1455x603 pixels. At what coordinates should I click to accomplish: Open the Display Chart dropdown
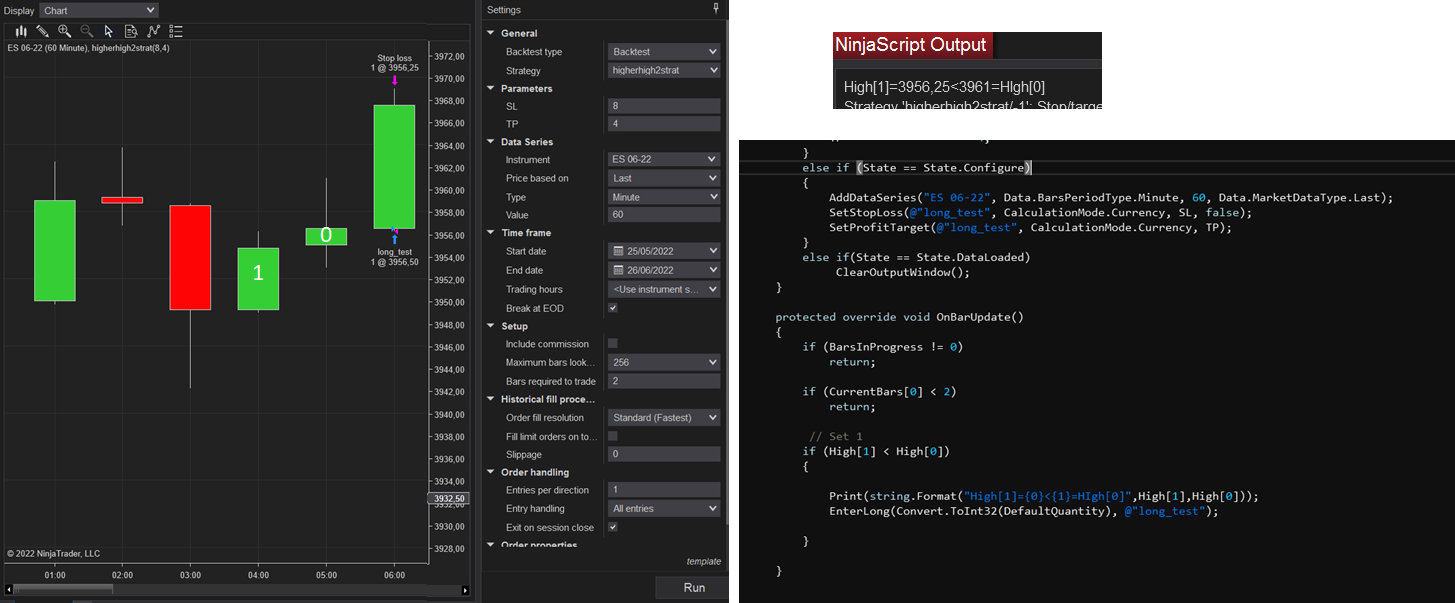pyautogui.click(x=98, y=10)
